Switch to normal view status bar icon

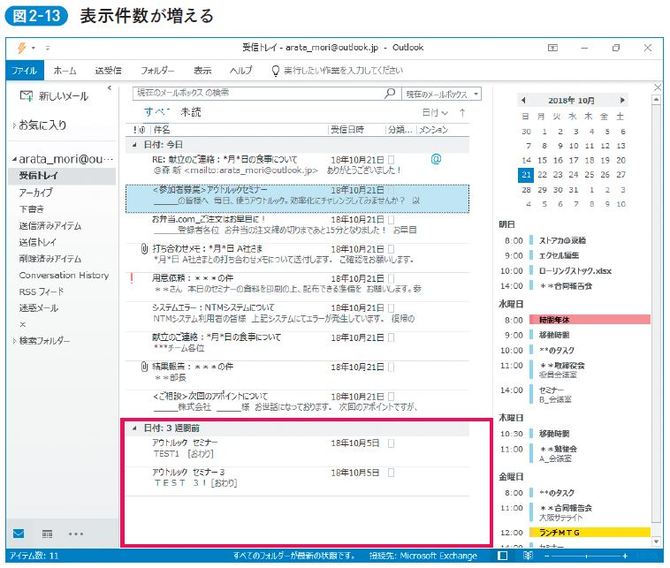tap(503, 556)
